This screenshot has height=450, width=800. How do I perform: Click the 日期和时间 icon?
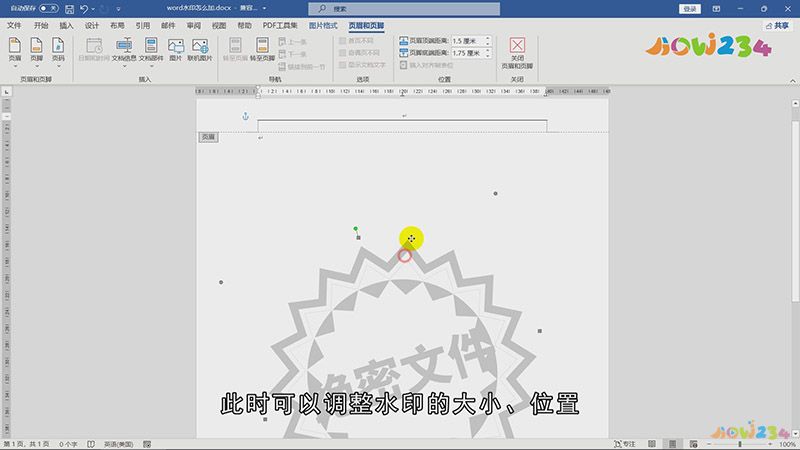tap(94, 49)
